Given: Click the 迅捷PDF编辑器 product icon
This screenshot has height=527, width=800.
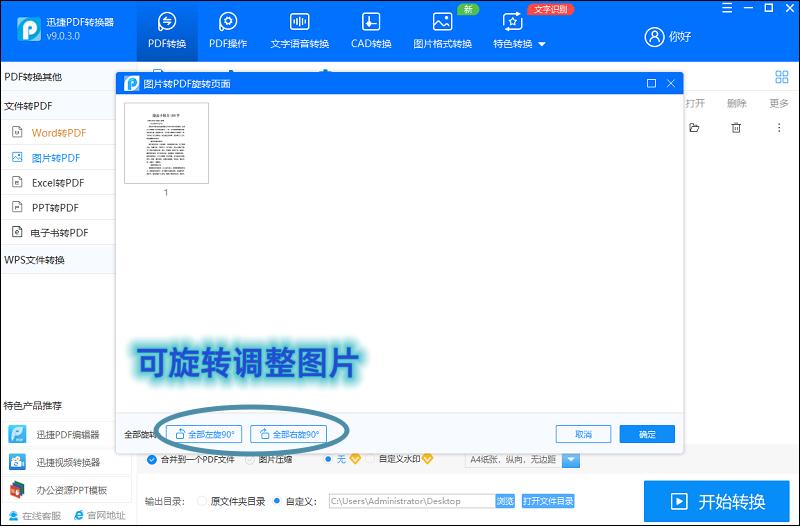Looking at the screenshot, I should click(x=17, y=434).
